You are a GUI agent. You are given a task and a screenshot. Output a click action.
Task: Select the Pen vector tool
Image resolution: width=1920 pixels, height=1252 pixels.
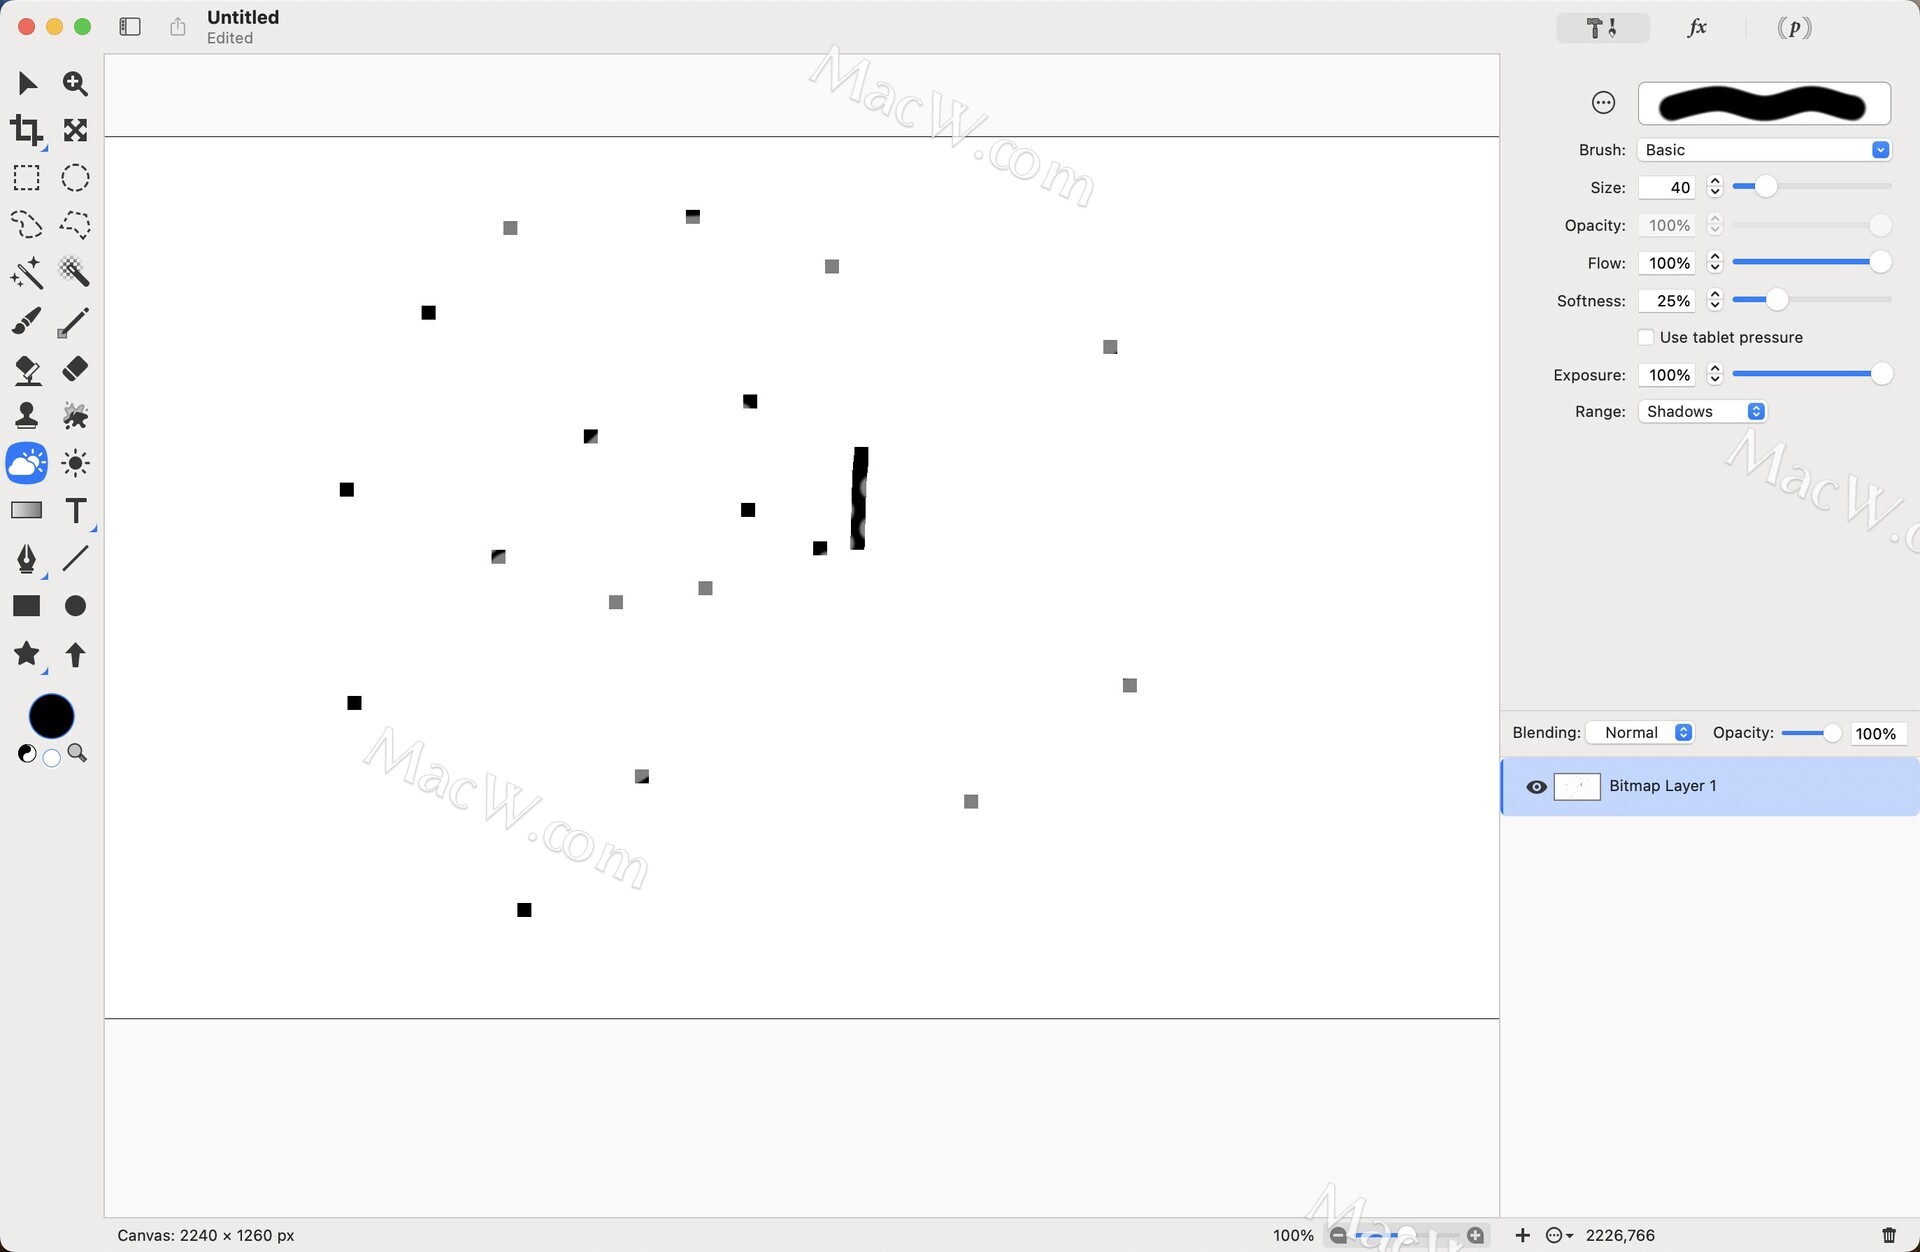[x=27, y=558]
